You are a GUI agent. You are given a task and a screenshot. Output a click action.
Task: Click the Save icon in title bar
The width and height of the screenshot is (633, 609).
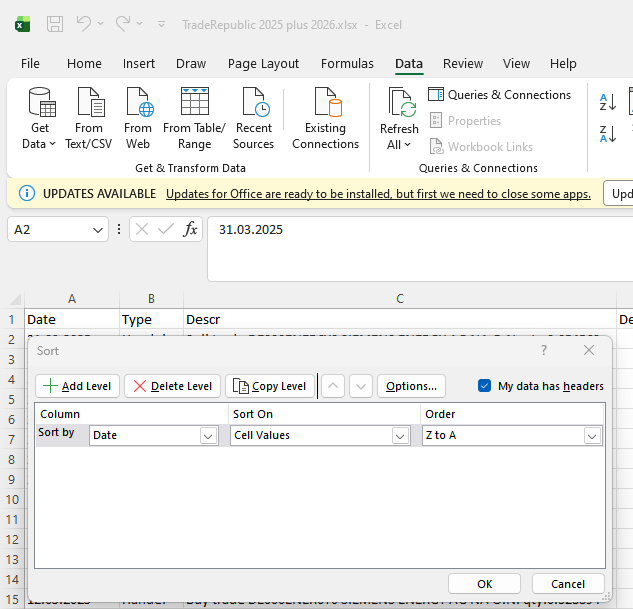click(55, 23)
